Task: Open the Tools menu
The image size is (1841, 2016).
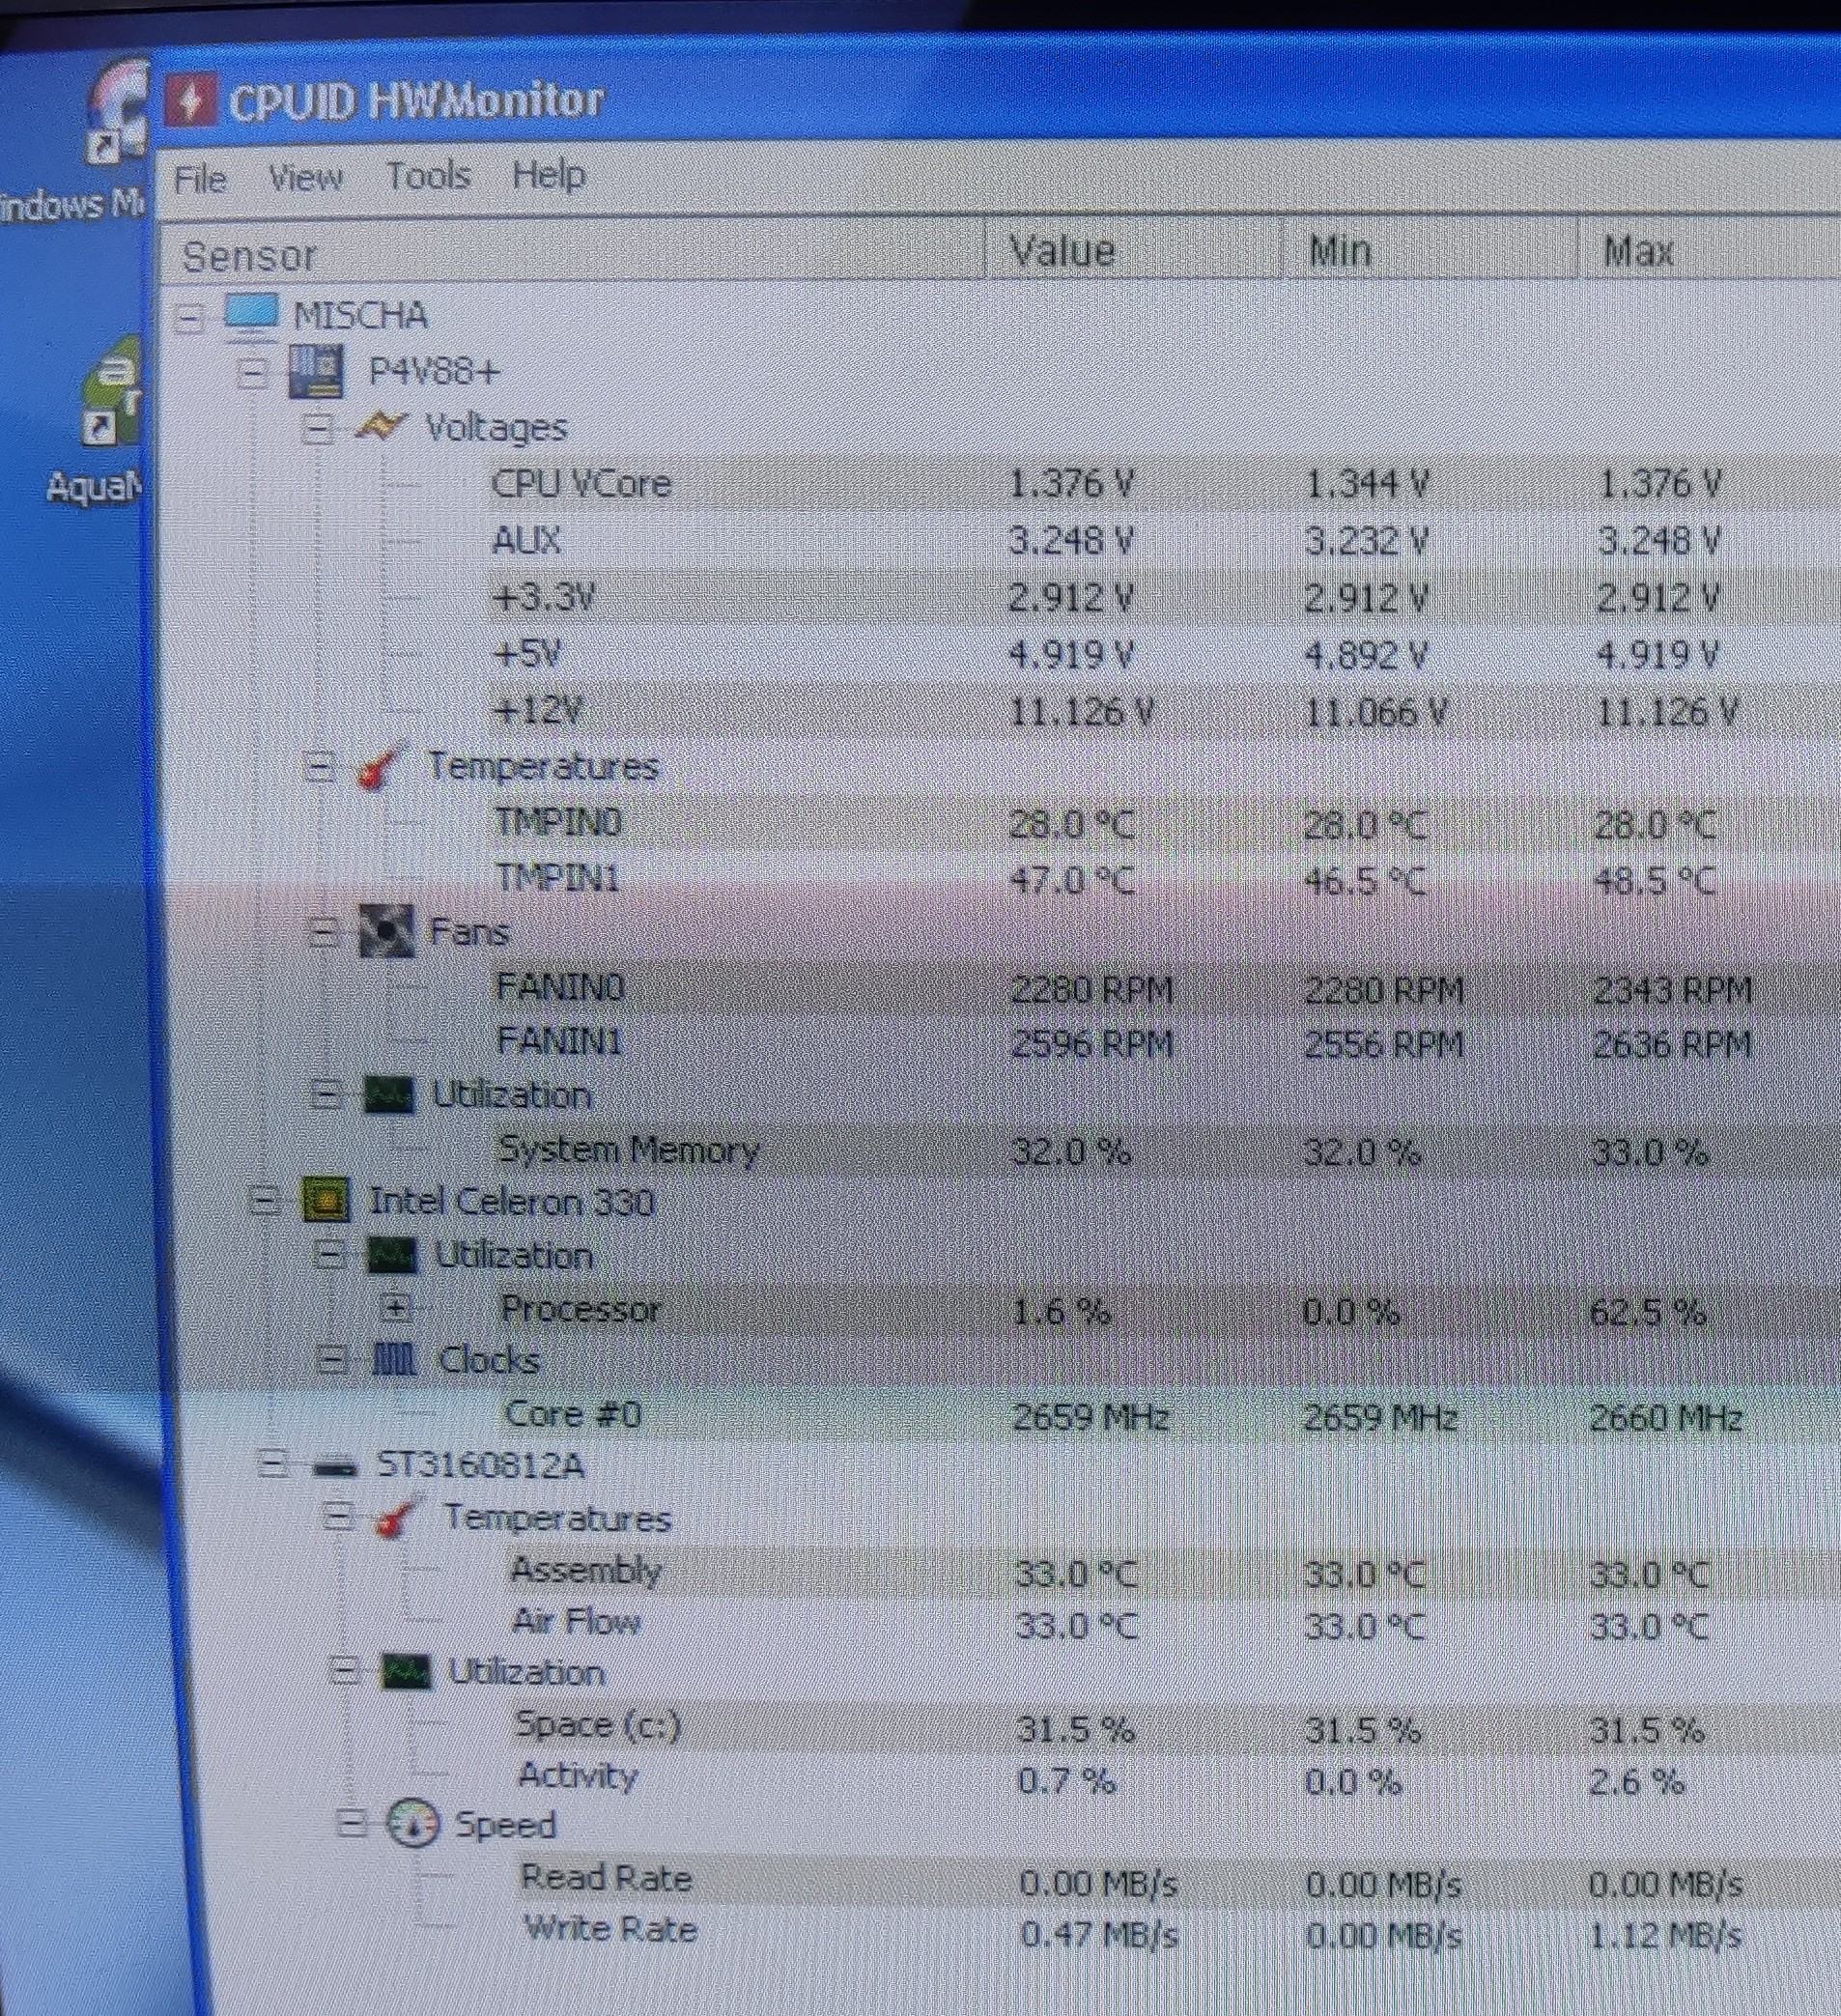Action: [428, 176]
